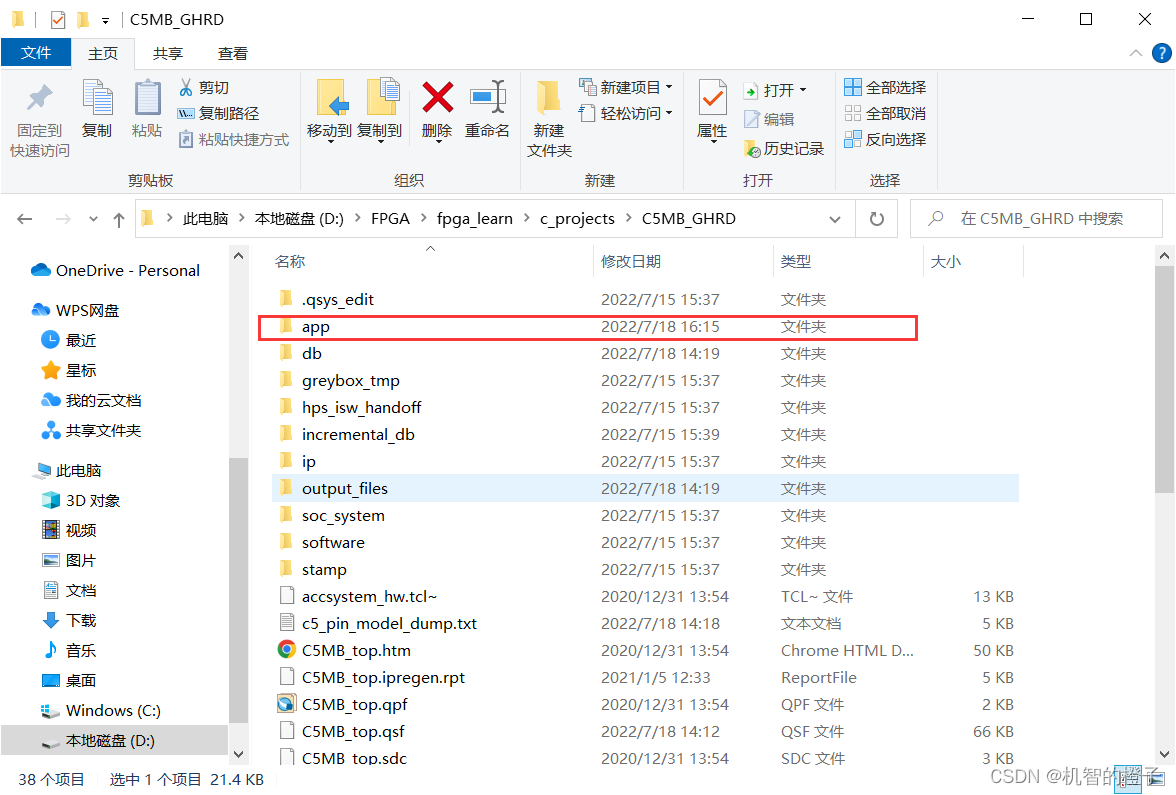
Task: Select 此电脑 in navigation pane
Action: (x=68, y=470)
